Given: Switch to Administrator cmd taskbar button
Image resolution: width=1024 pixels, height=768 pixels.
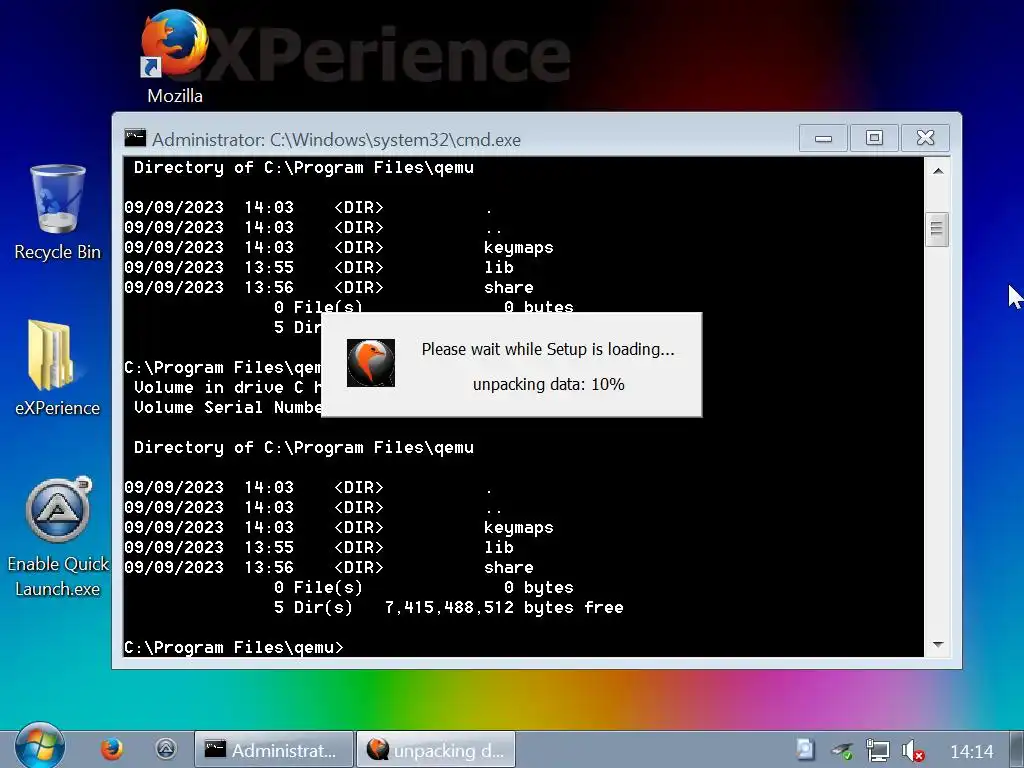Looking at the screenshot, I should [x=274, y=750].
